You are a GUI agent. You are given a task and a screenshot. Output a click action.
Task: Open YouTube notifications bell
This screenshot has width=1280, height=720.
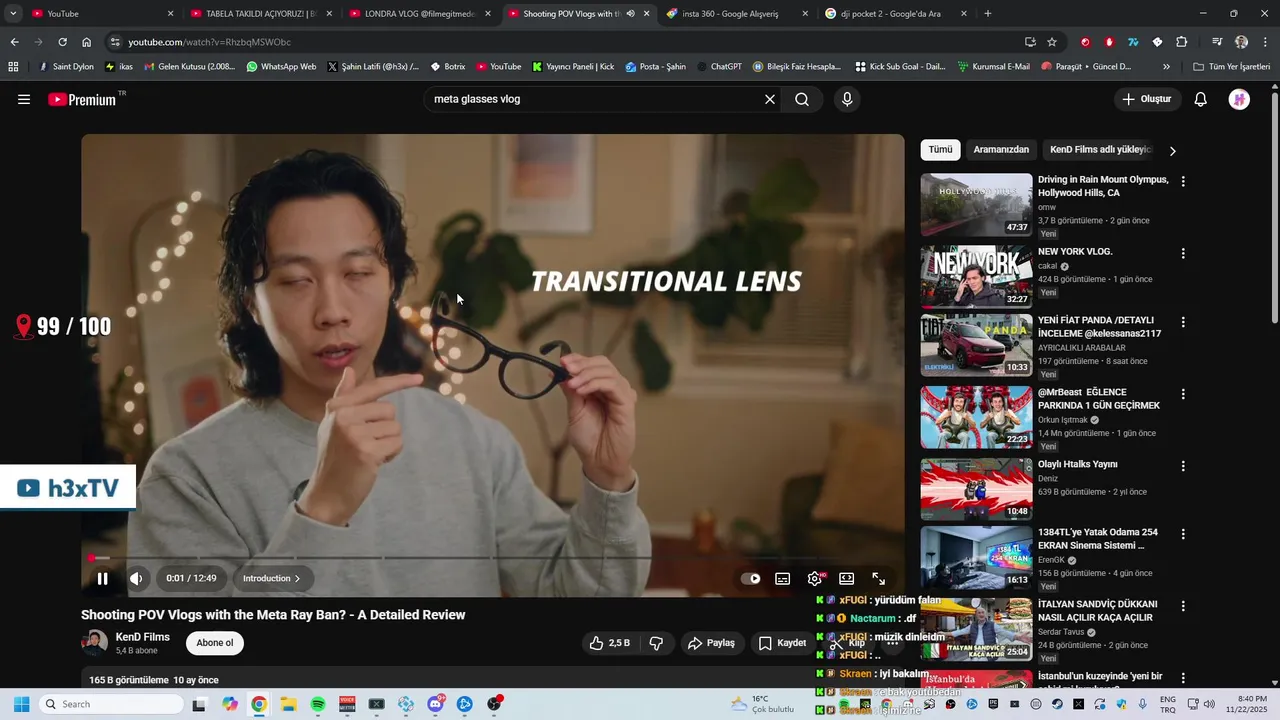pos(1201,99)
